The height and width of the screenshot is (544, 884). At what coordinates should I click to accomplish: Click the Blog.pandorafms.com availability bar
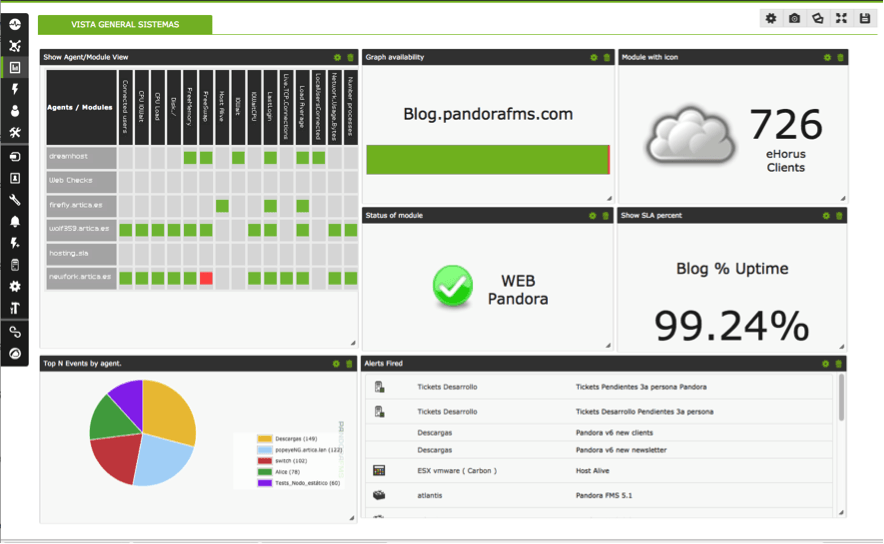488,160
